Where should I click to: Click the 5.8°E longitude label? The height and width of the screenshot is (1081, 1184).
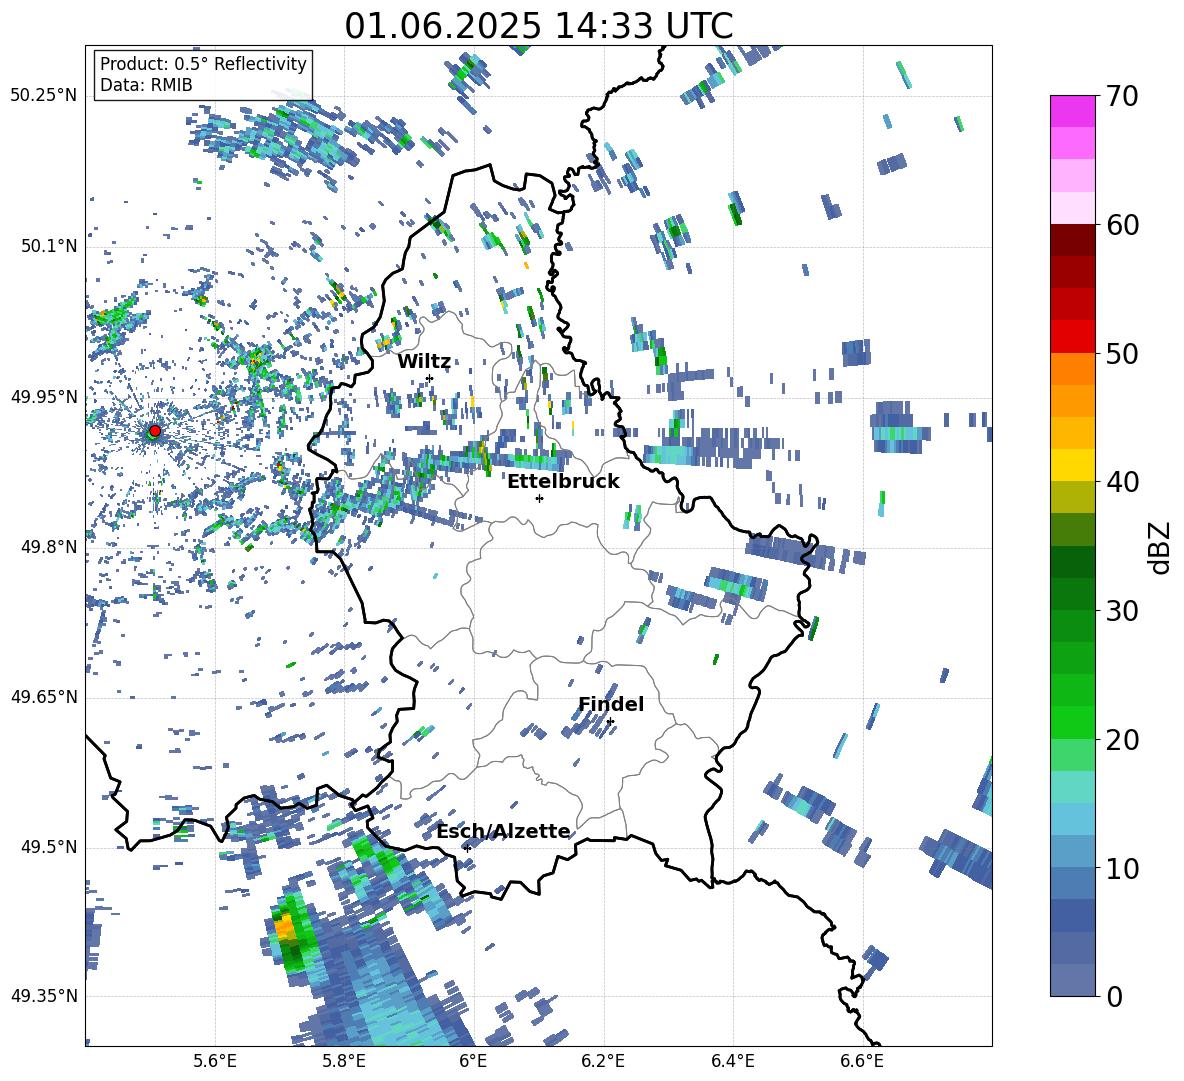(x=344, y=1061)
